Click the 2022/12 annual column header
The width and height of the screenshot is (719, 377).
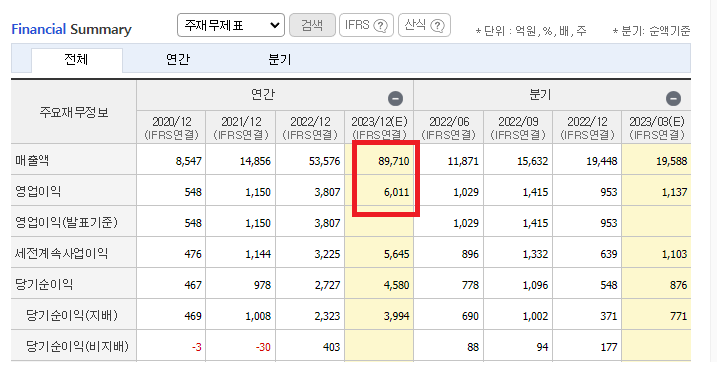[310, 128]
